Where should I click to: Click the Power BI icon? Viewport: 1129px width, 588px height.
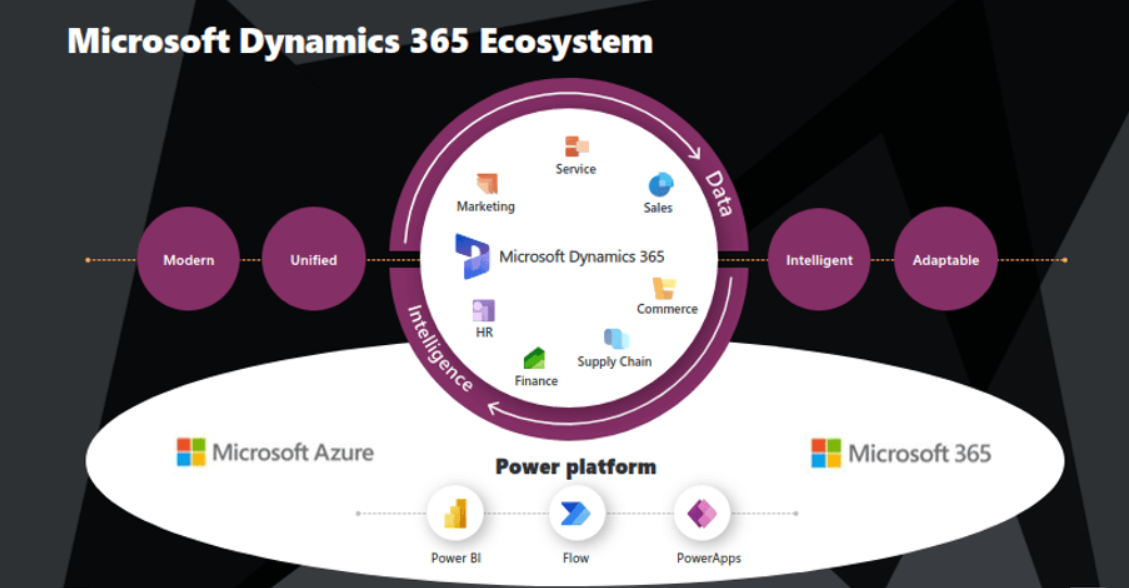point(456,513)
